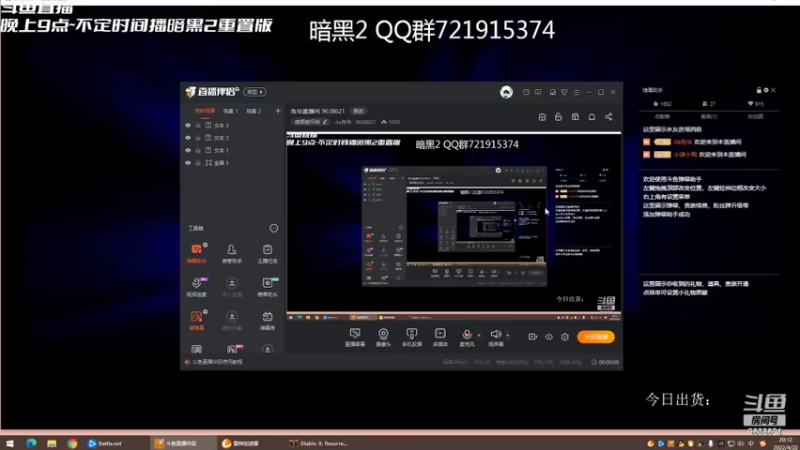Open the Windows Start menu
The image size is (800, 450).
10,443
